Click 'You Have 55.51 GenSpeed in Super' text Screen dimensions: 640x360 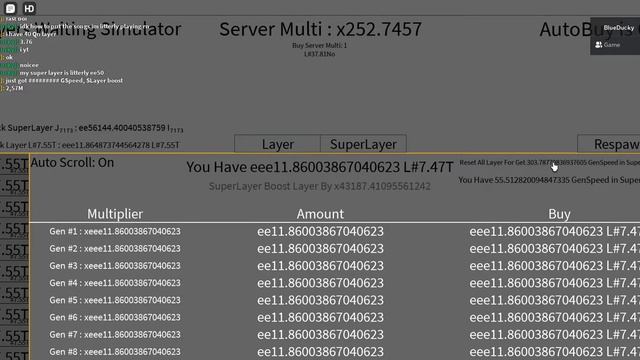tap(549, 180)
